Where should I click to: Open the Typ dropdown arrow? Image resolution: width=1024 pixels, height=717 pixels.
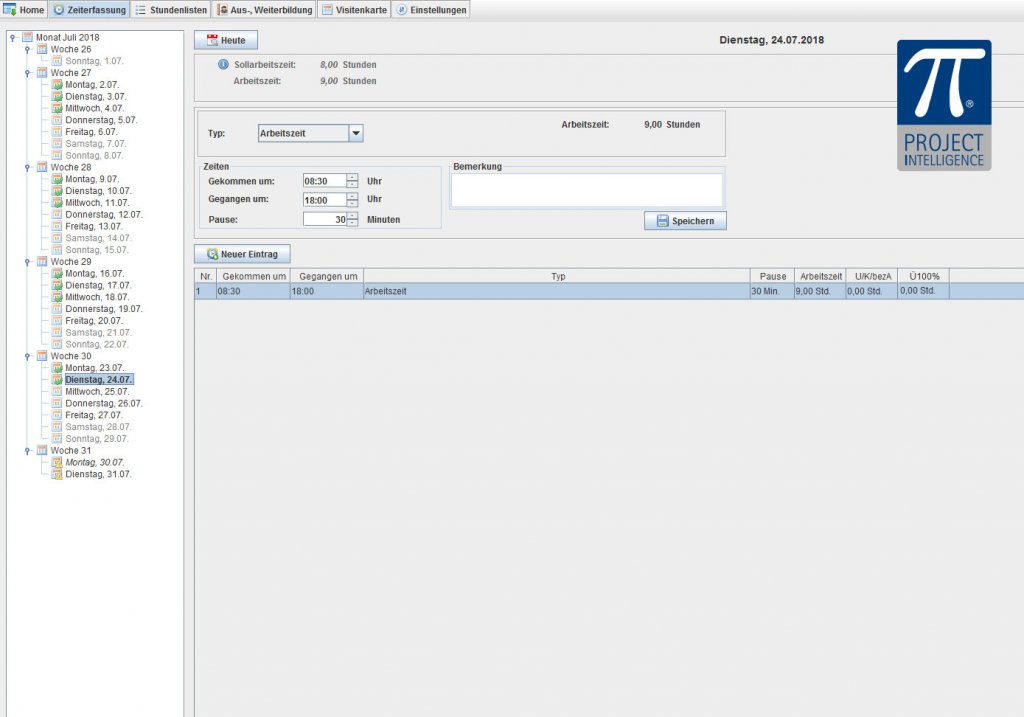click(x=356, y=133)
